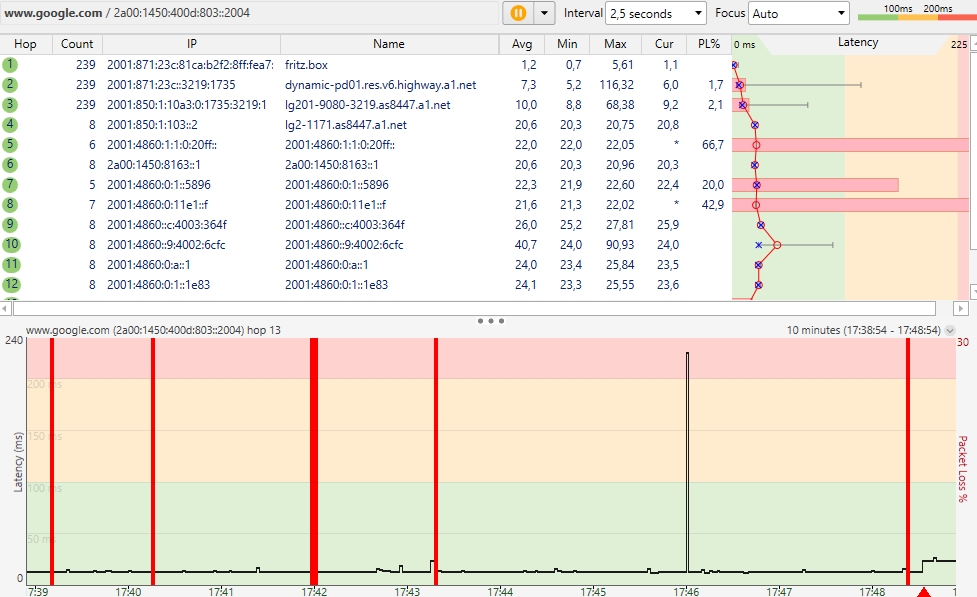Screen dimensions: 977x597
Task: Sort by the PL% column header
Action: point(708,44)
